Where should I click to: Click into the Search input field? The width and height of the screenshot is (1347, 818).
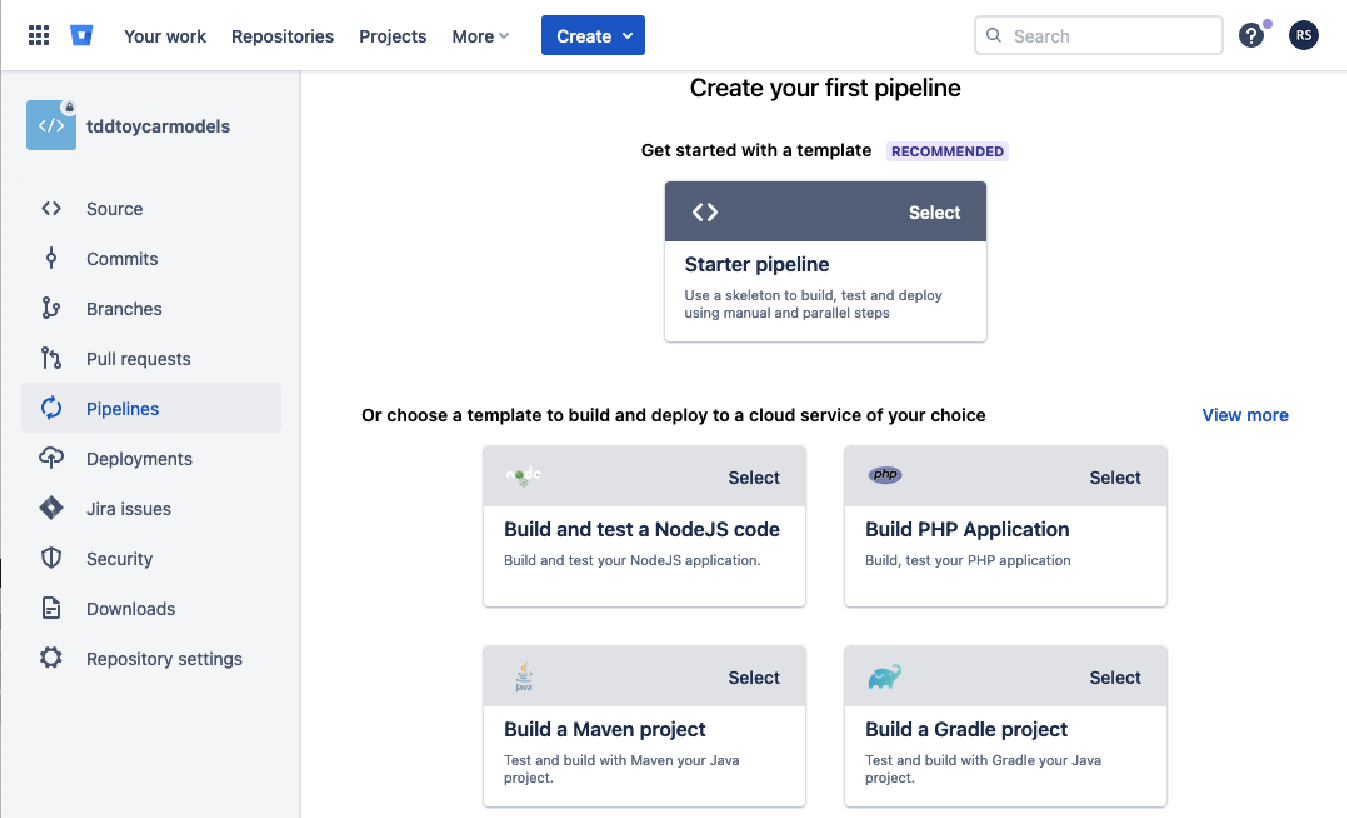pos(1098,36)
